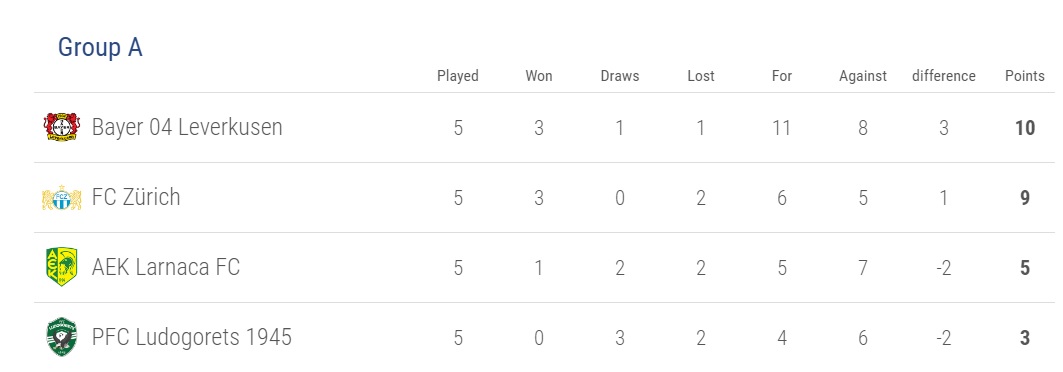1063x372 pixels.
Task: Click Leverkusen's goals for value 11
Action: tap(782, 127)
